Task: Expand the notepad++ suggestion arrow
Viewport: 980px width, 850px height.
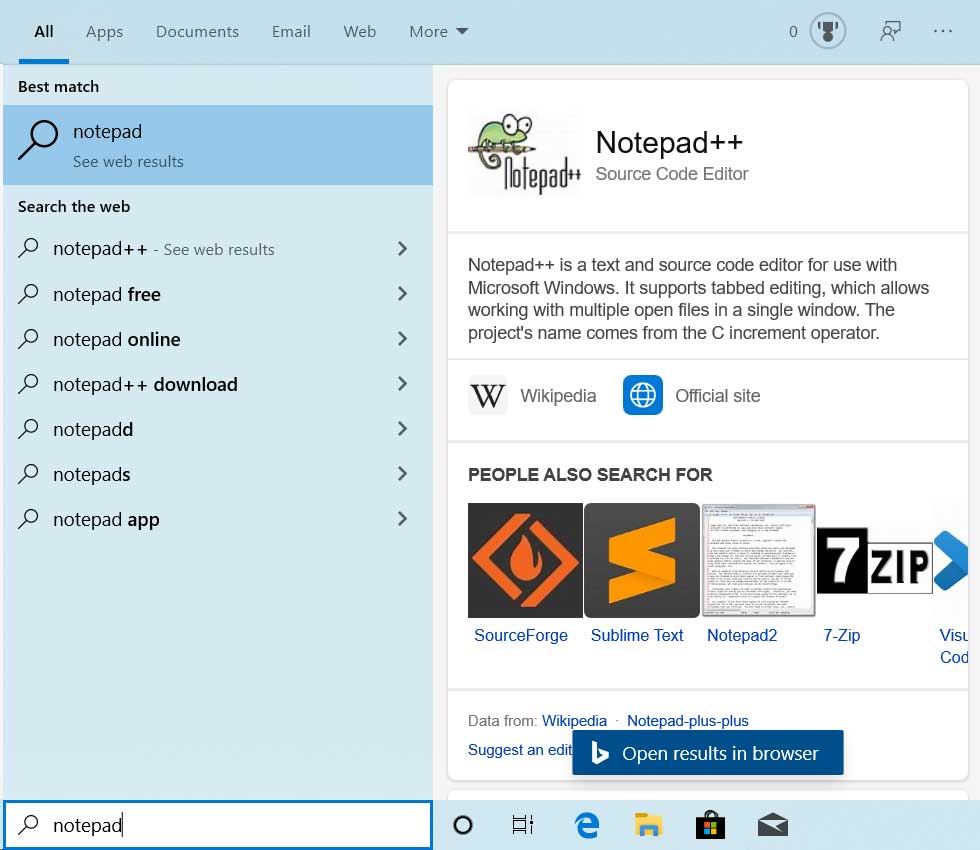Action: coord(402,249)
